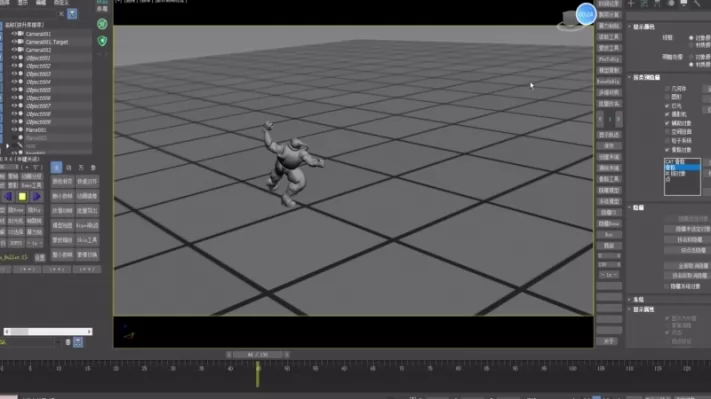Select Camera001.Target in scene list
The width and height of the screenshot is (711, 399).
[x=47, y=42]
